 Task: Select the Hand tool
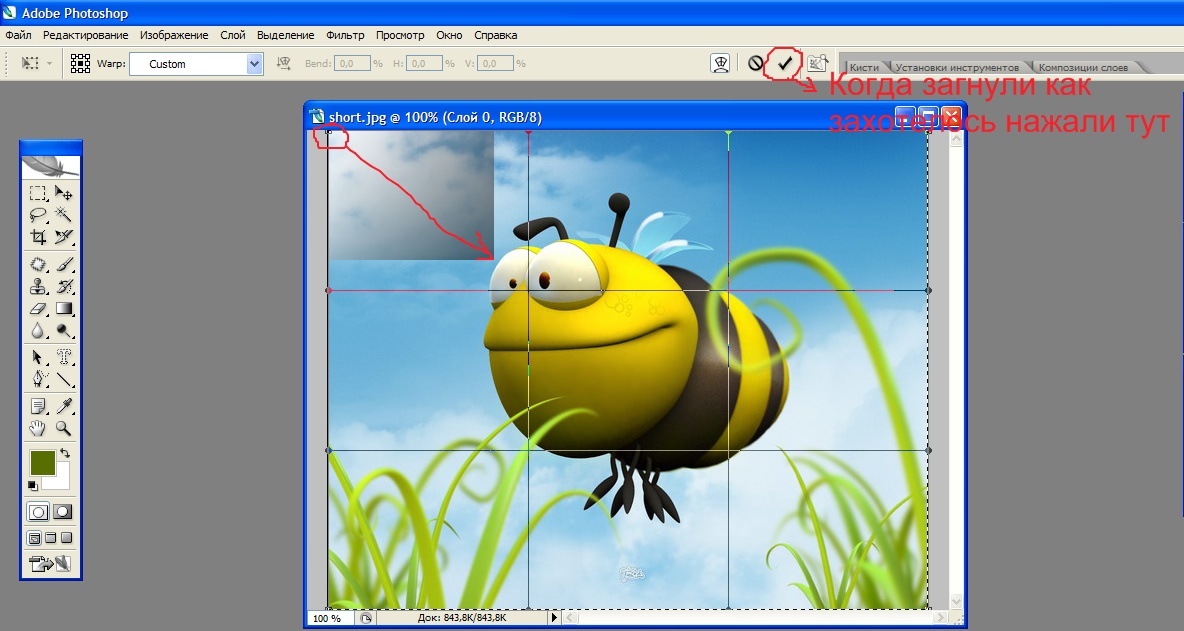coord(38,428)
